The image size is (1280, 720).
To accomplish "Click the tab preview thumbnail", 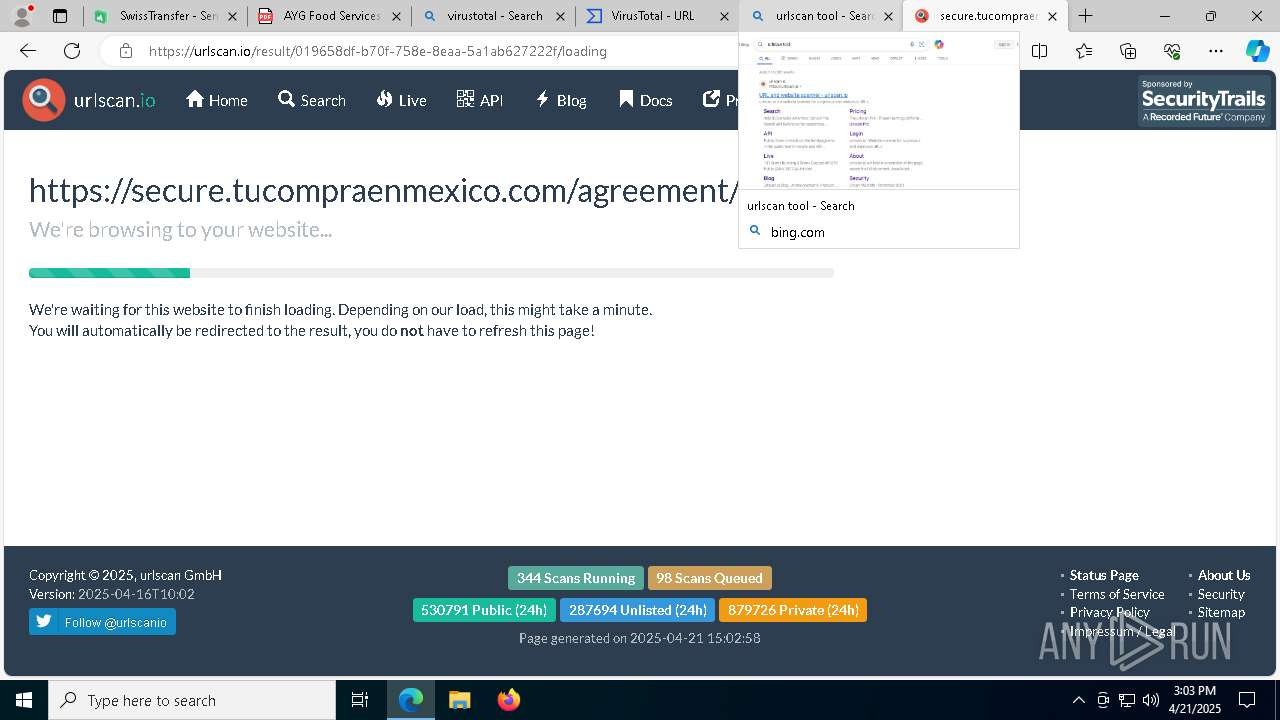I will (879, 112).
